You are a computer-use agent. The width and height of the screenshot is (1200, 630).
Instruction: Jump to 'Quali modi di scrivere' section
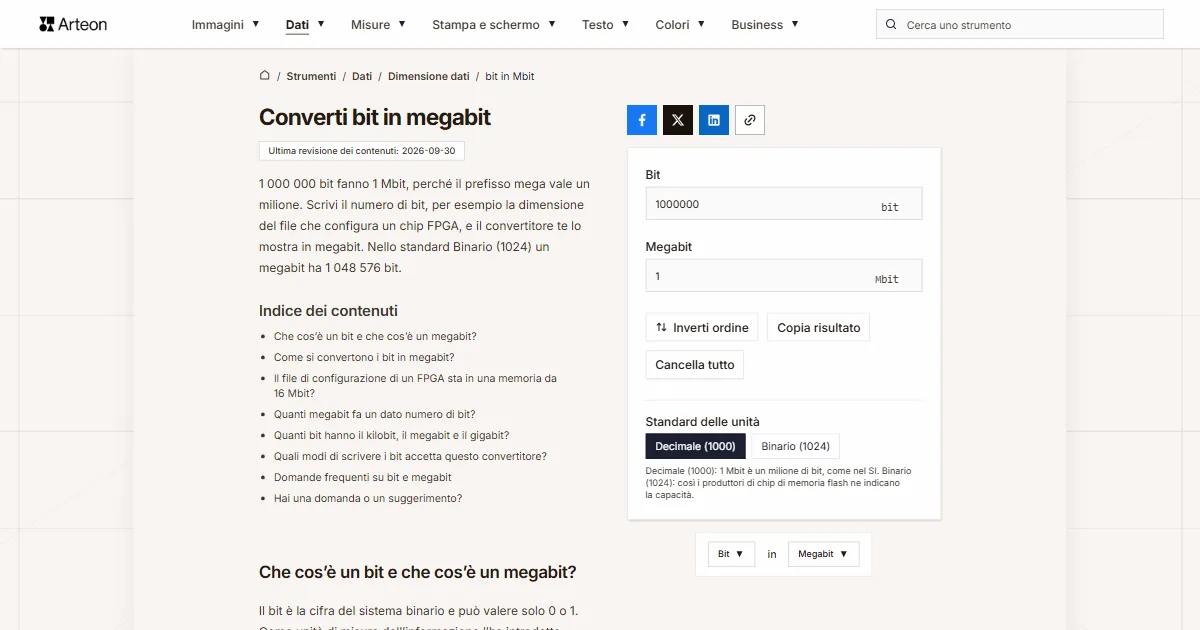(x=410, y=457)
